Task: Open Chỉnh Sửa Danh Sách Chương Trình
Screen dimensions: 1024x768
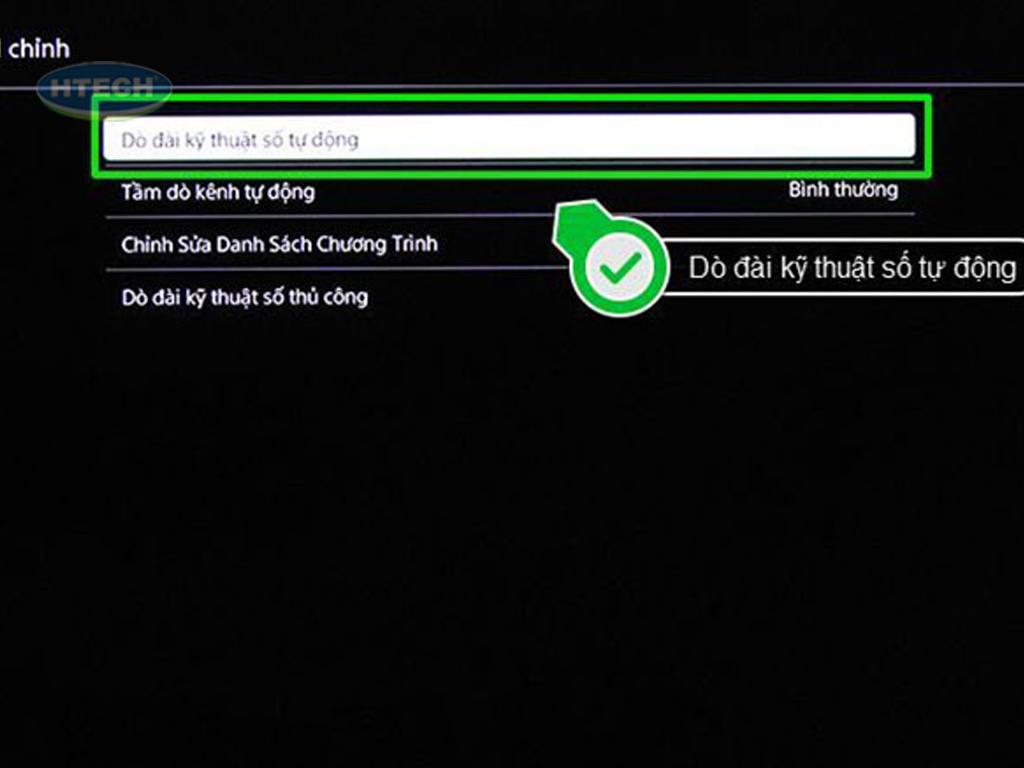Action: click(279, 244)
